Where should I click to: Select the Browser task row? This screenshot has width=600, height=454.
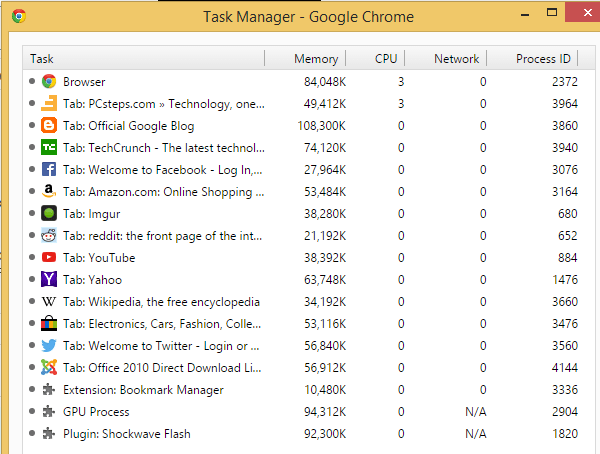click(309, 82)
